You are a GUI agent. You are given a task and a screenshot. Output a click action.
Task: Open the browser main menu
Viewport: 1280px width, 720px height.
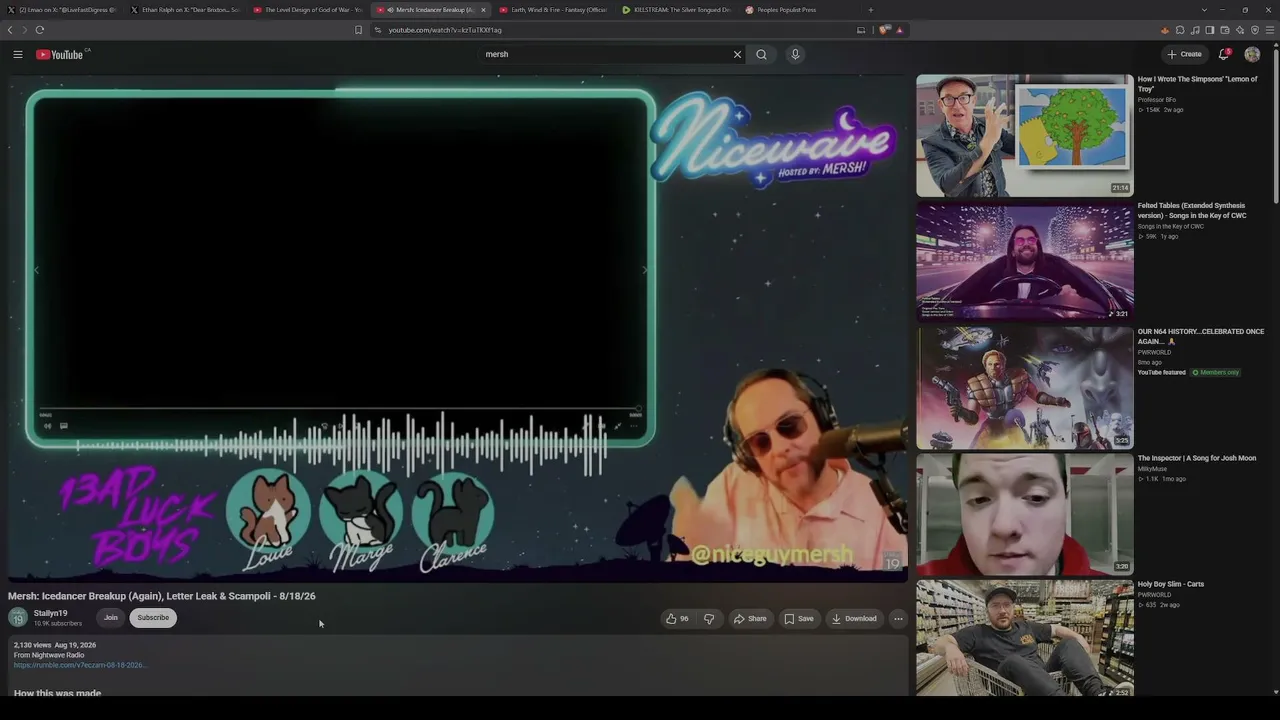(x=1271, y=30)
